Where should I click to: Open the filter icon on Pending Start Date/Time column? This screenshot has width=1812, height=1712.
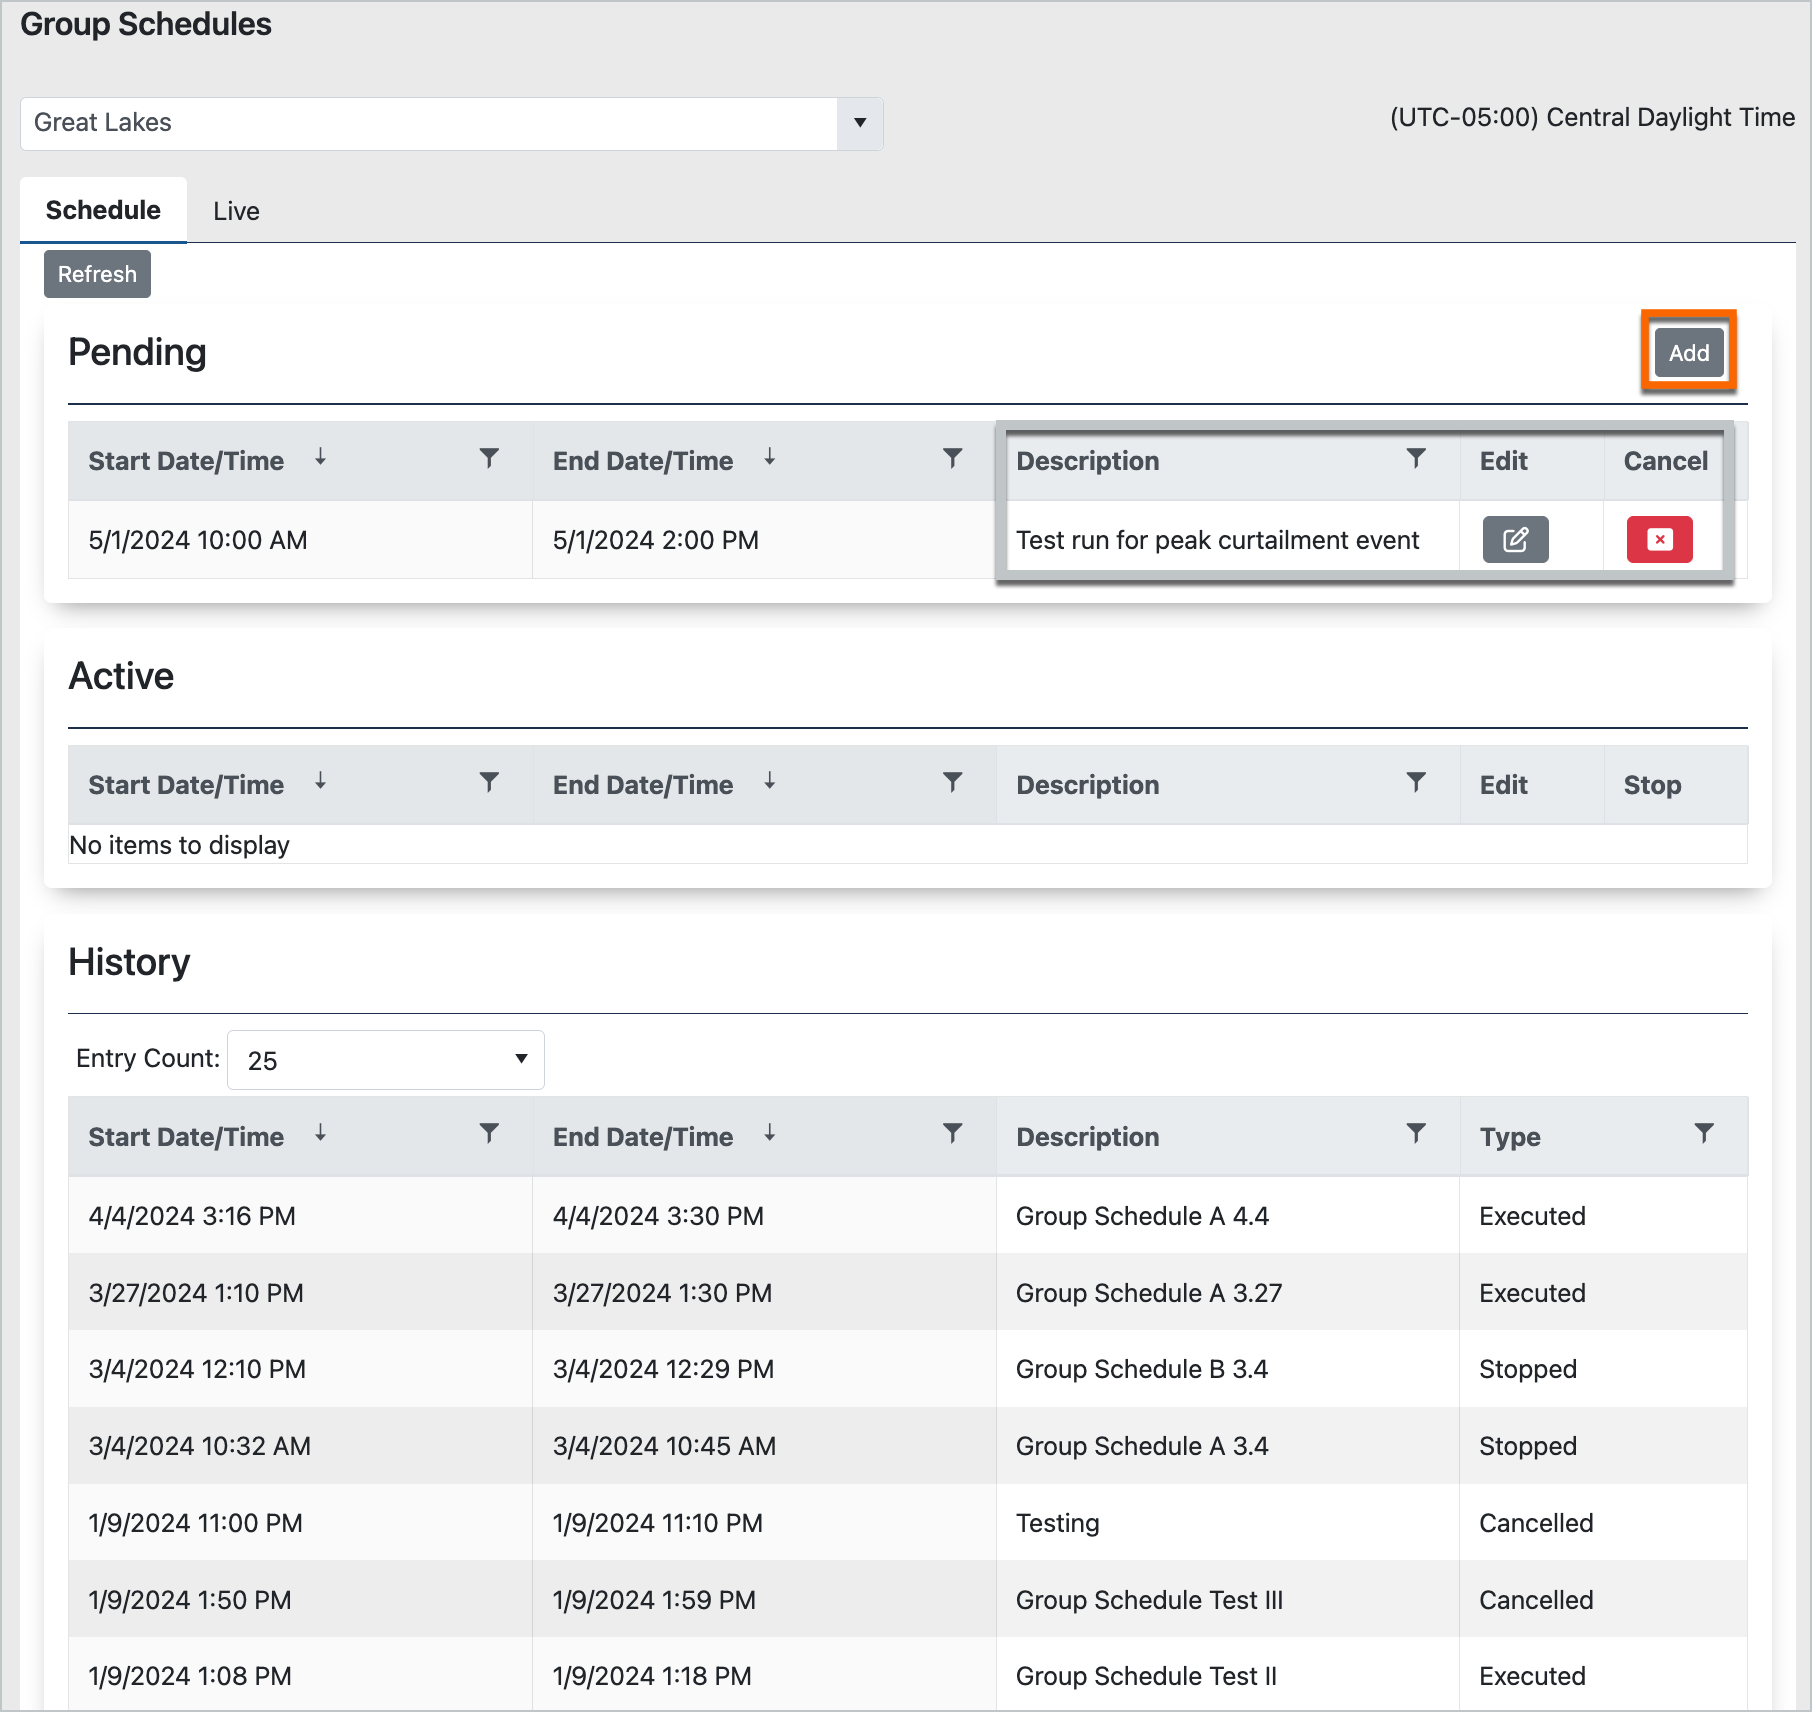(x=489, y=458)
